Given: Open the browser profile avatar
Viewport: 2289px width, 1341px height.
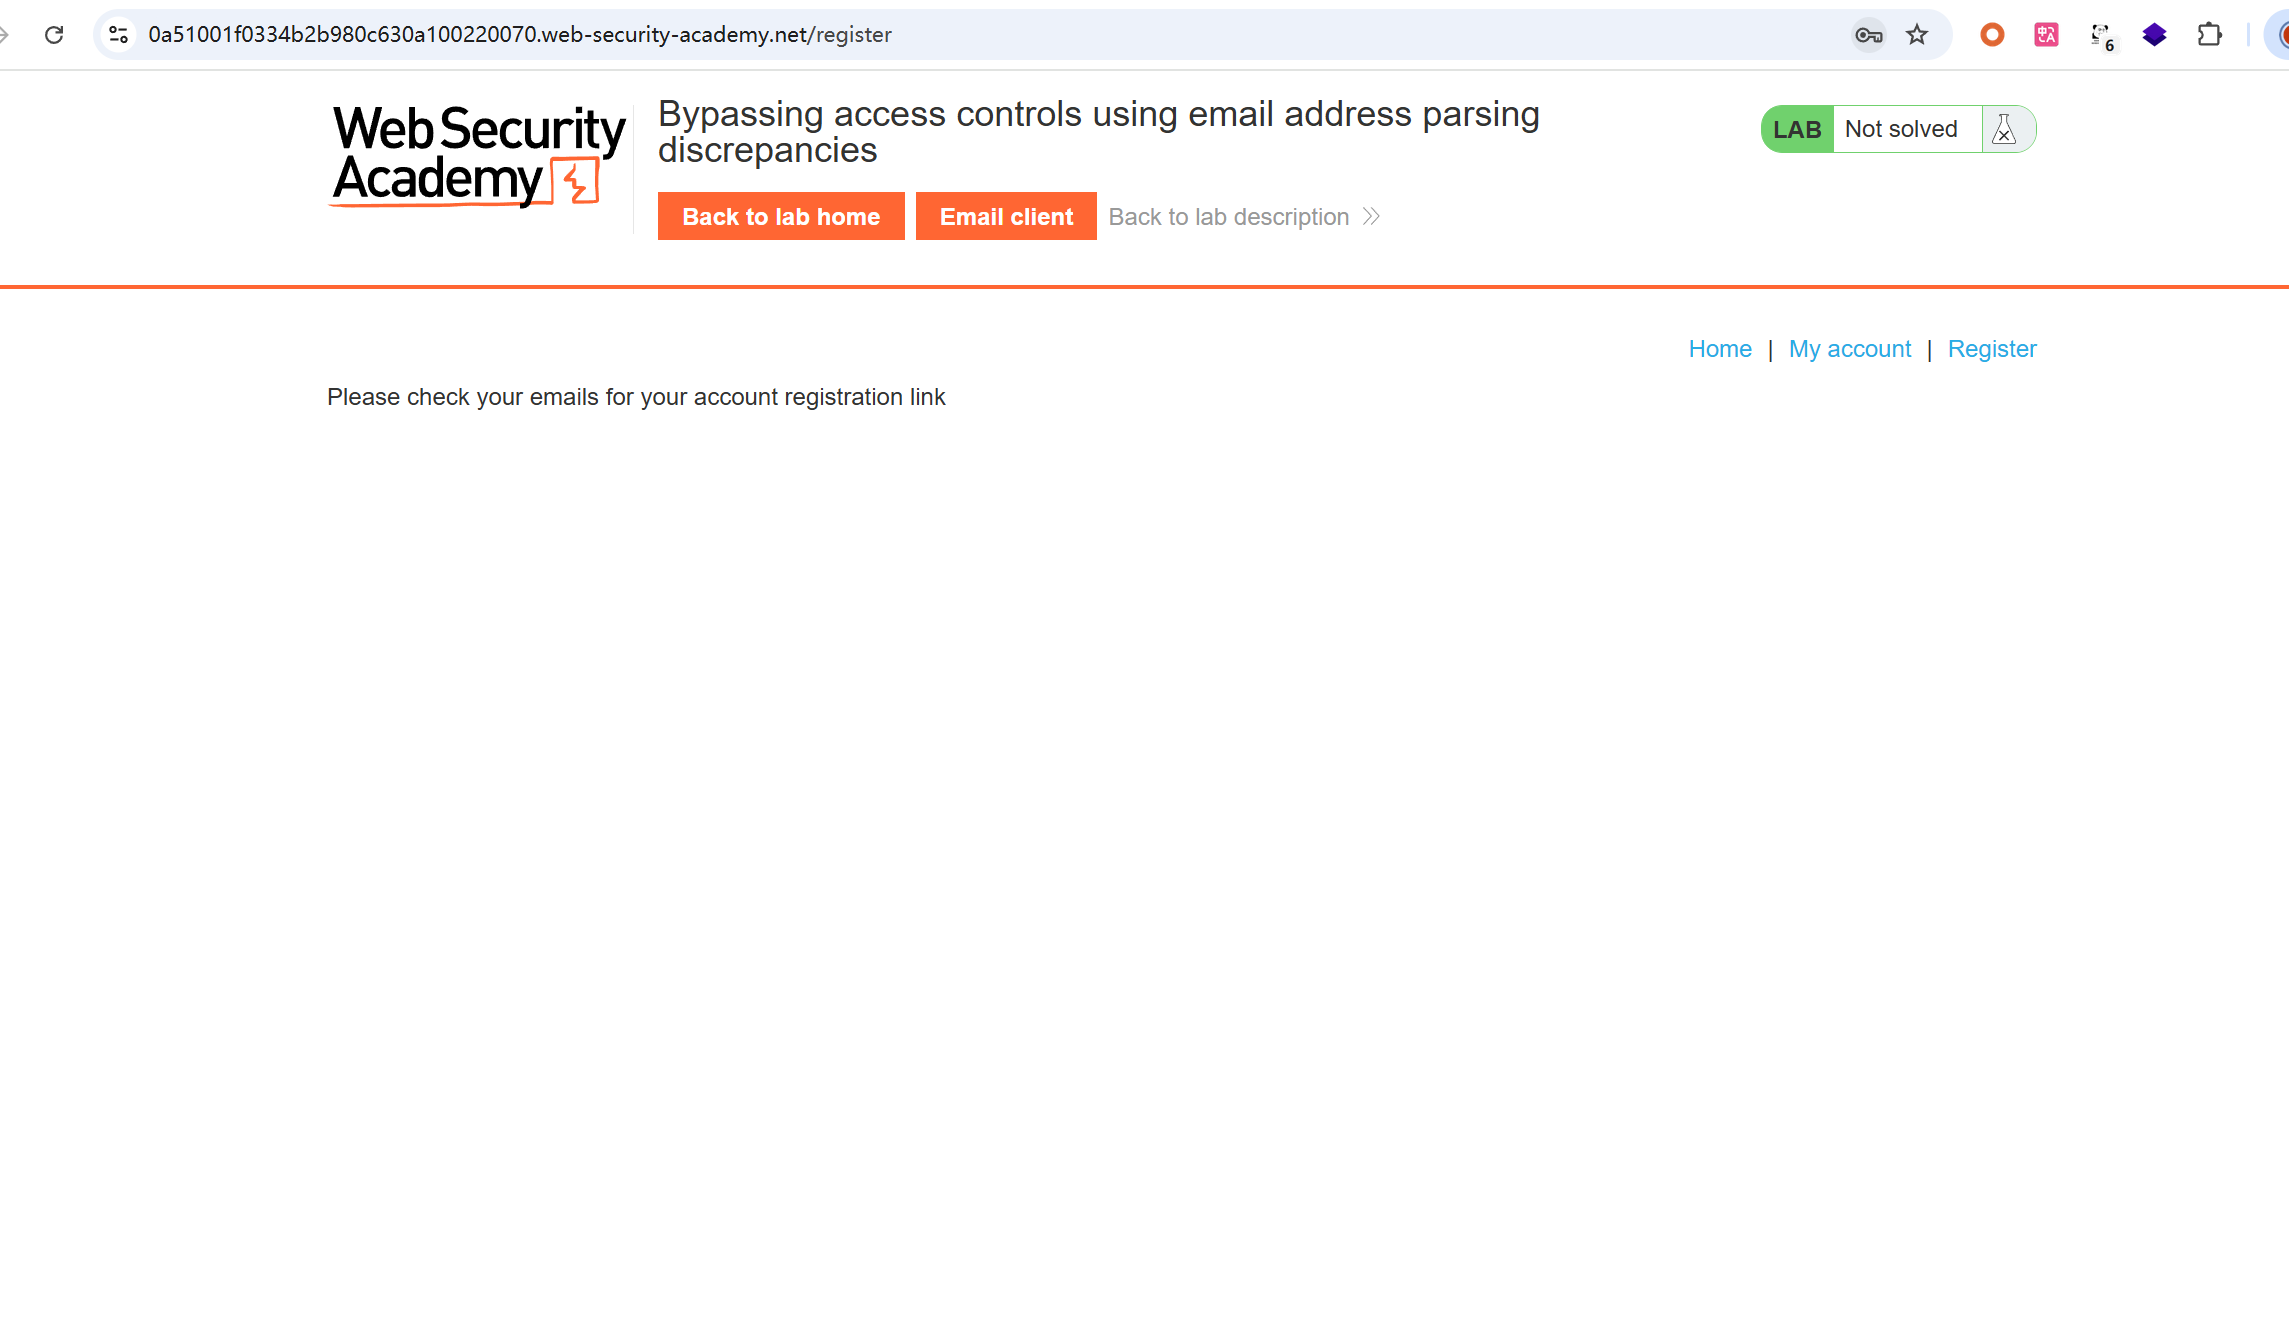Looking at the screenshot, I should click(x=2279, y=35).
